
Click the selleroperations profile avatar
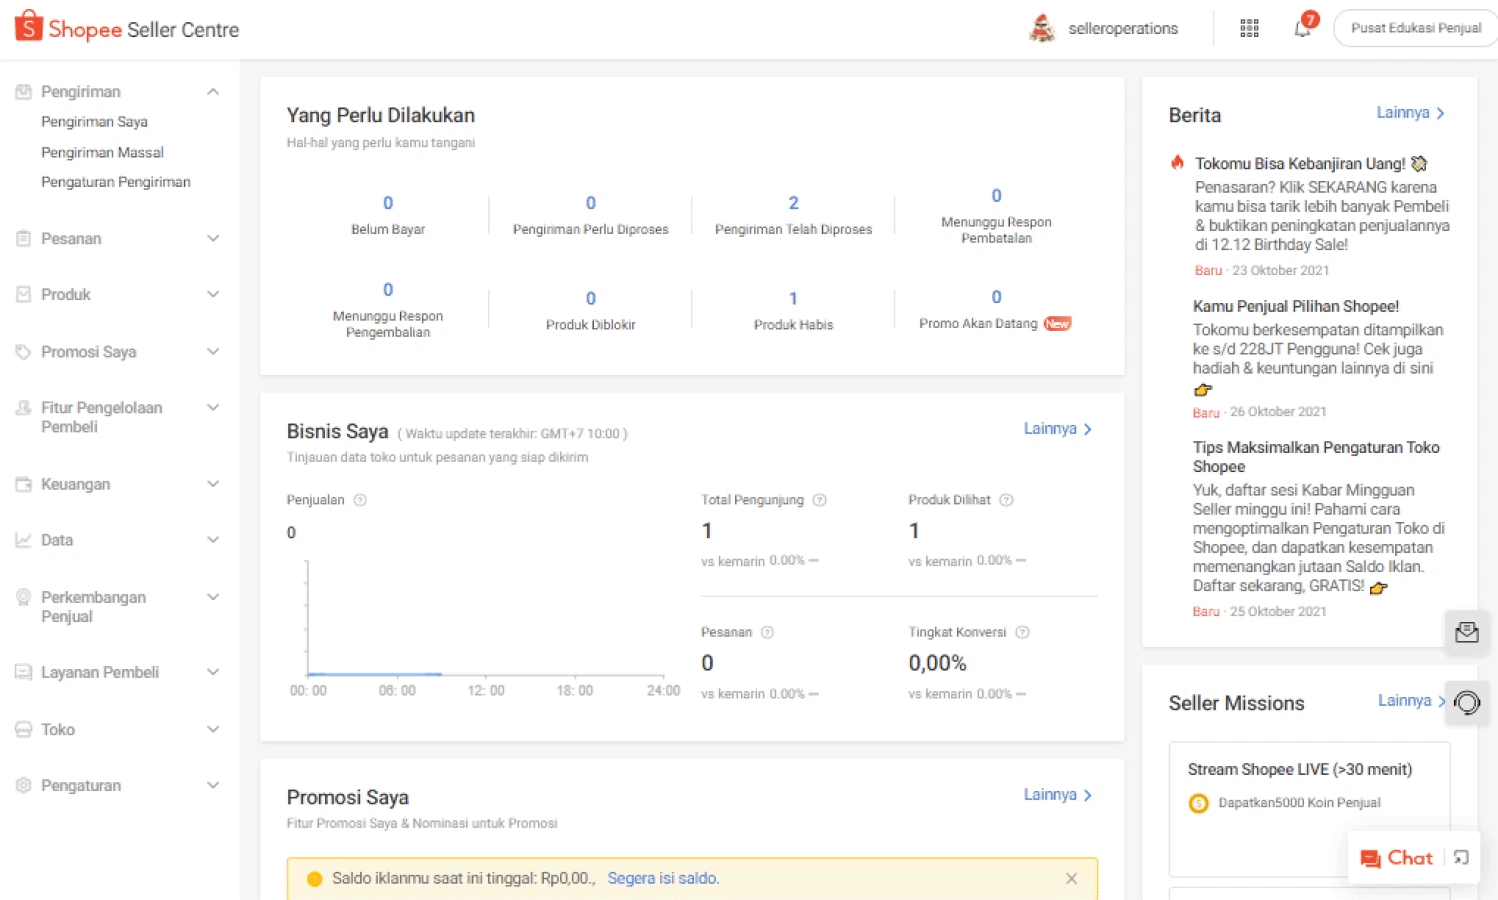(x=1042, y=28)
